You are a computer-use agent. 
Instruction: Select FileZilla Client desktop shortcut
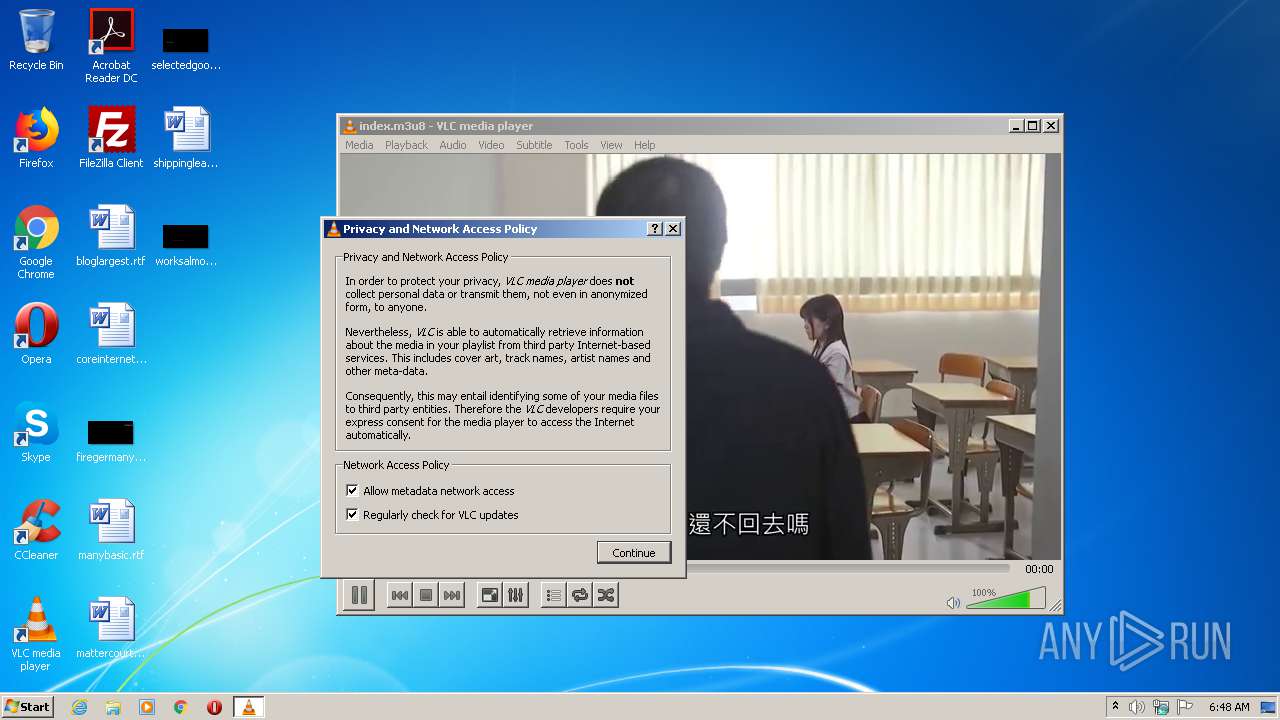tap(111, 138)
